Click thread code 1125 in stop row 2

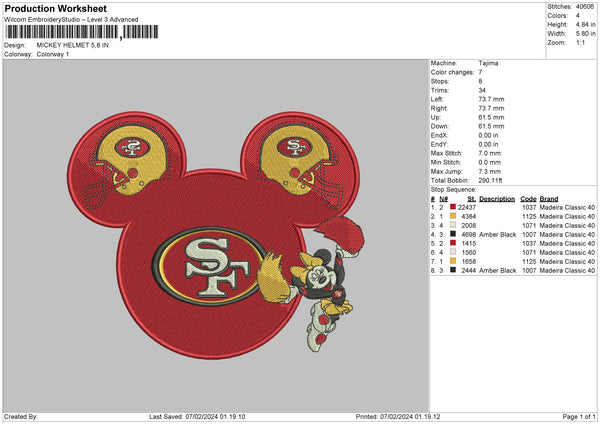click(529, 216)
